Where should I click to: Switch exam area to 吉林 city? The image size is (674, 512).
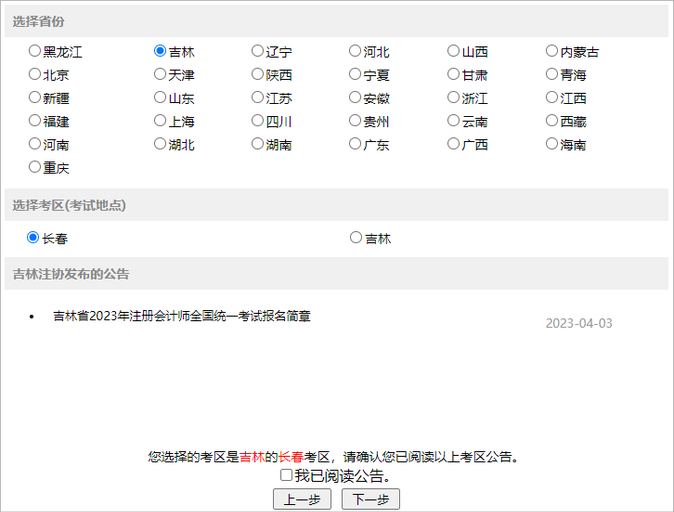coord(356,238)
